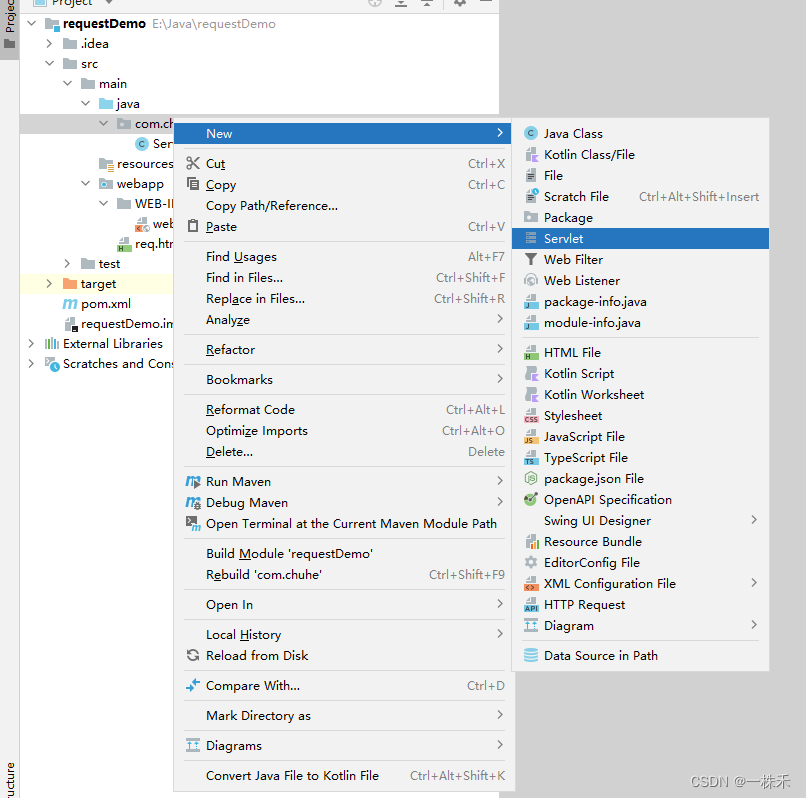Click the TypeScript File icon
The width and height of the screenshot is (806, 798).
(530, 458)
